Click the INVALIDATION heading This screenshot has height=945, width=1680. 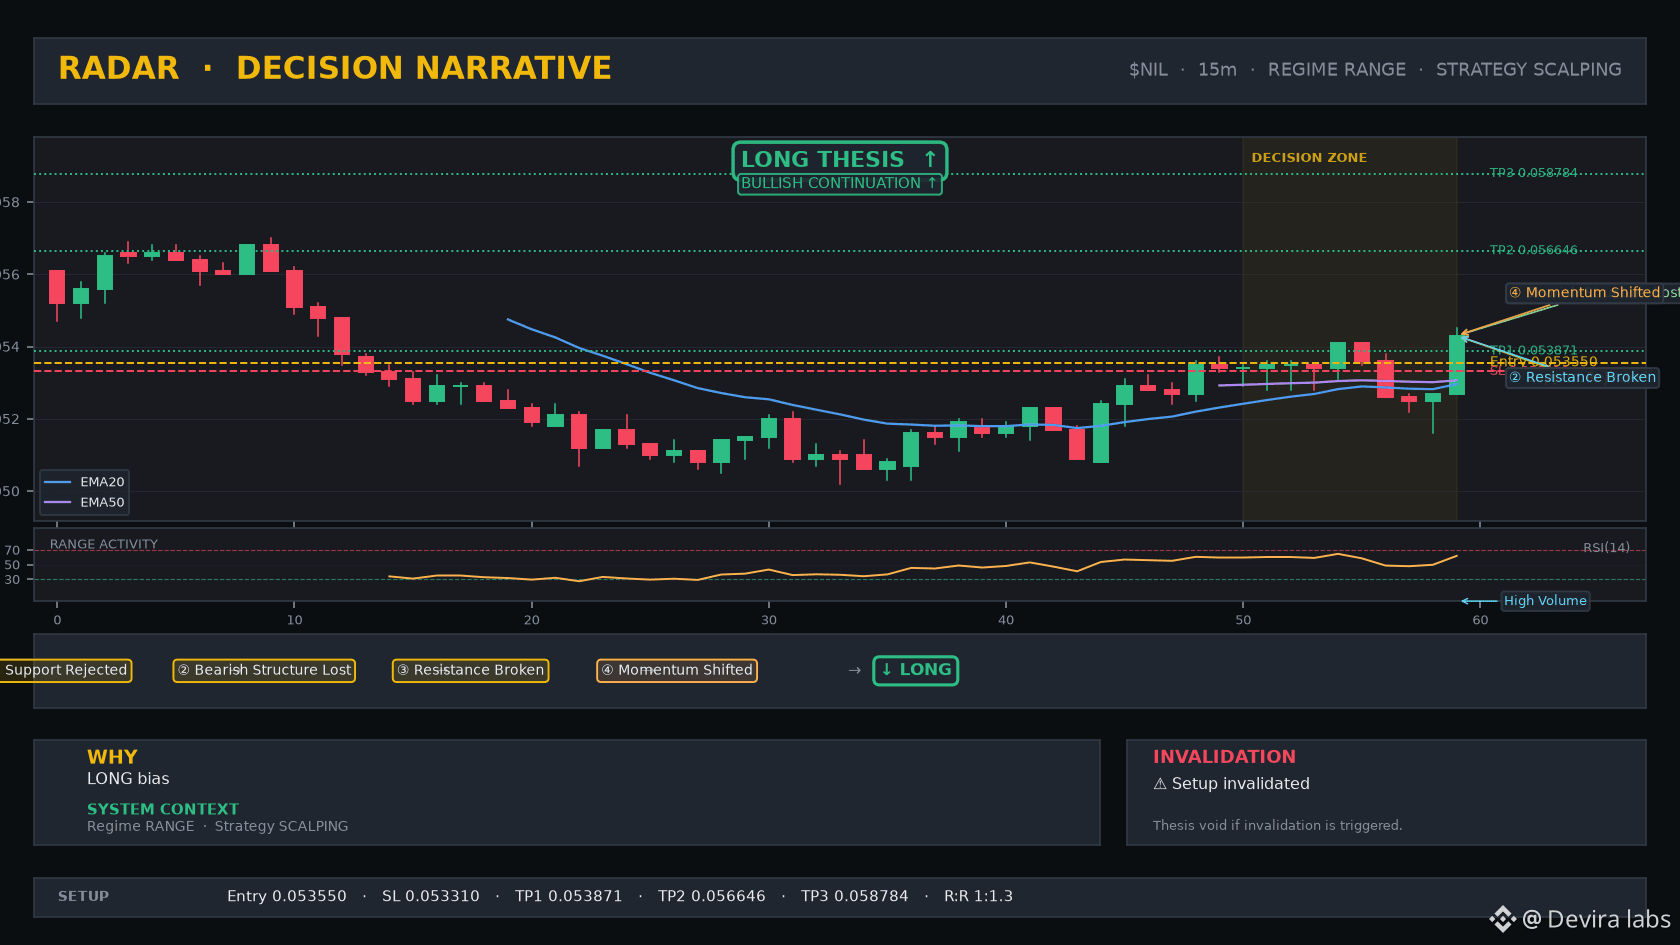click(1224, 757)
